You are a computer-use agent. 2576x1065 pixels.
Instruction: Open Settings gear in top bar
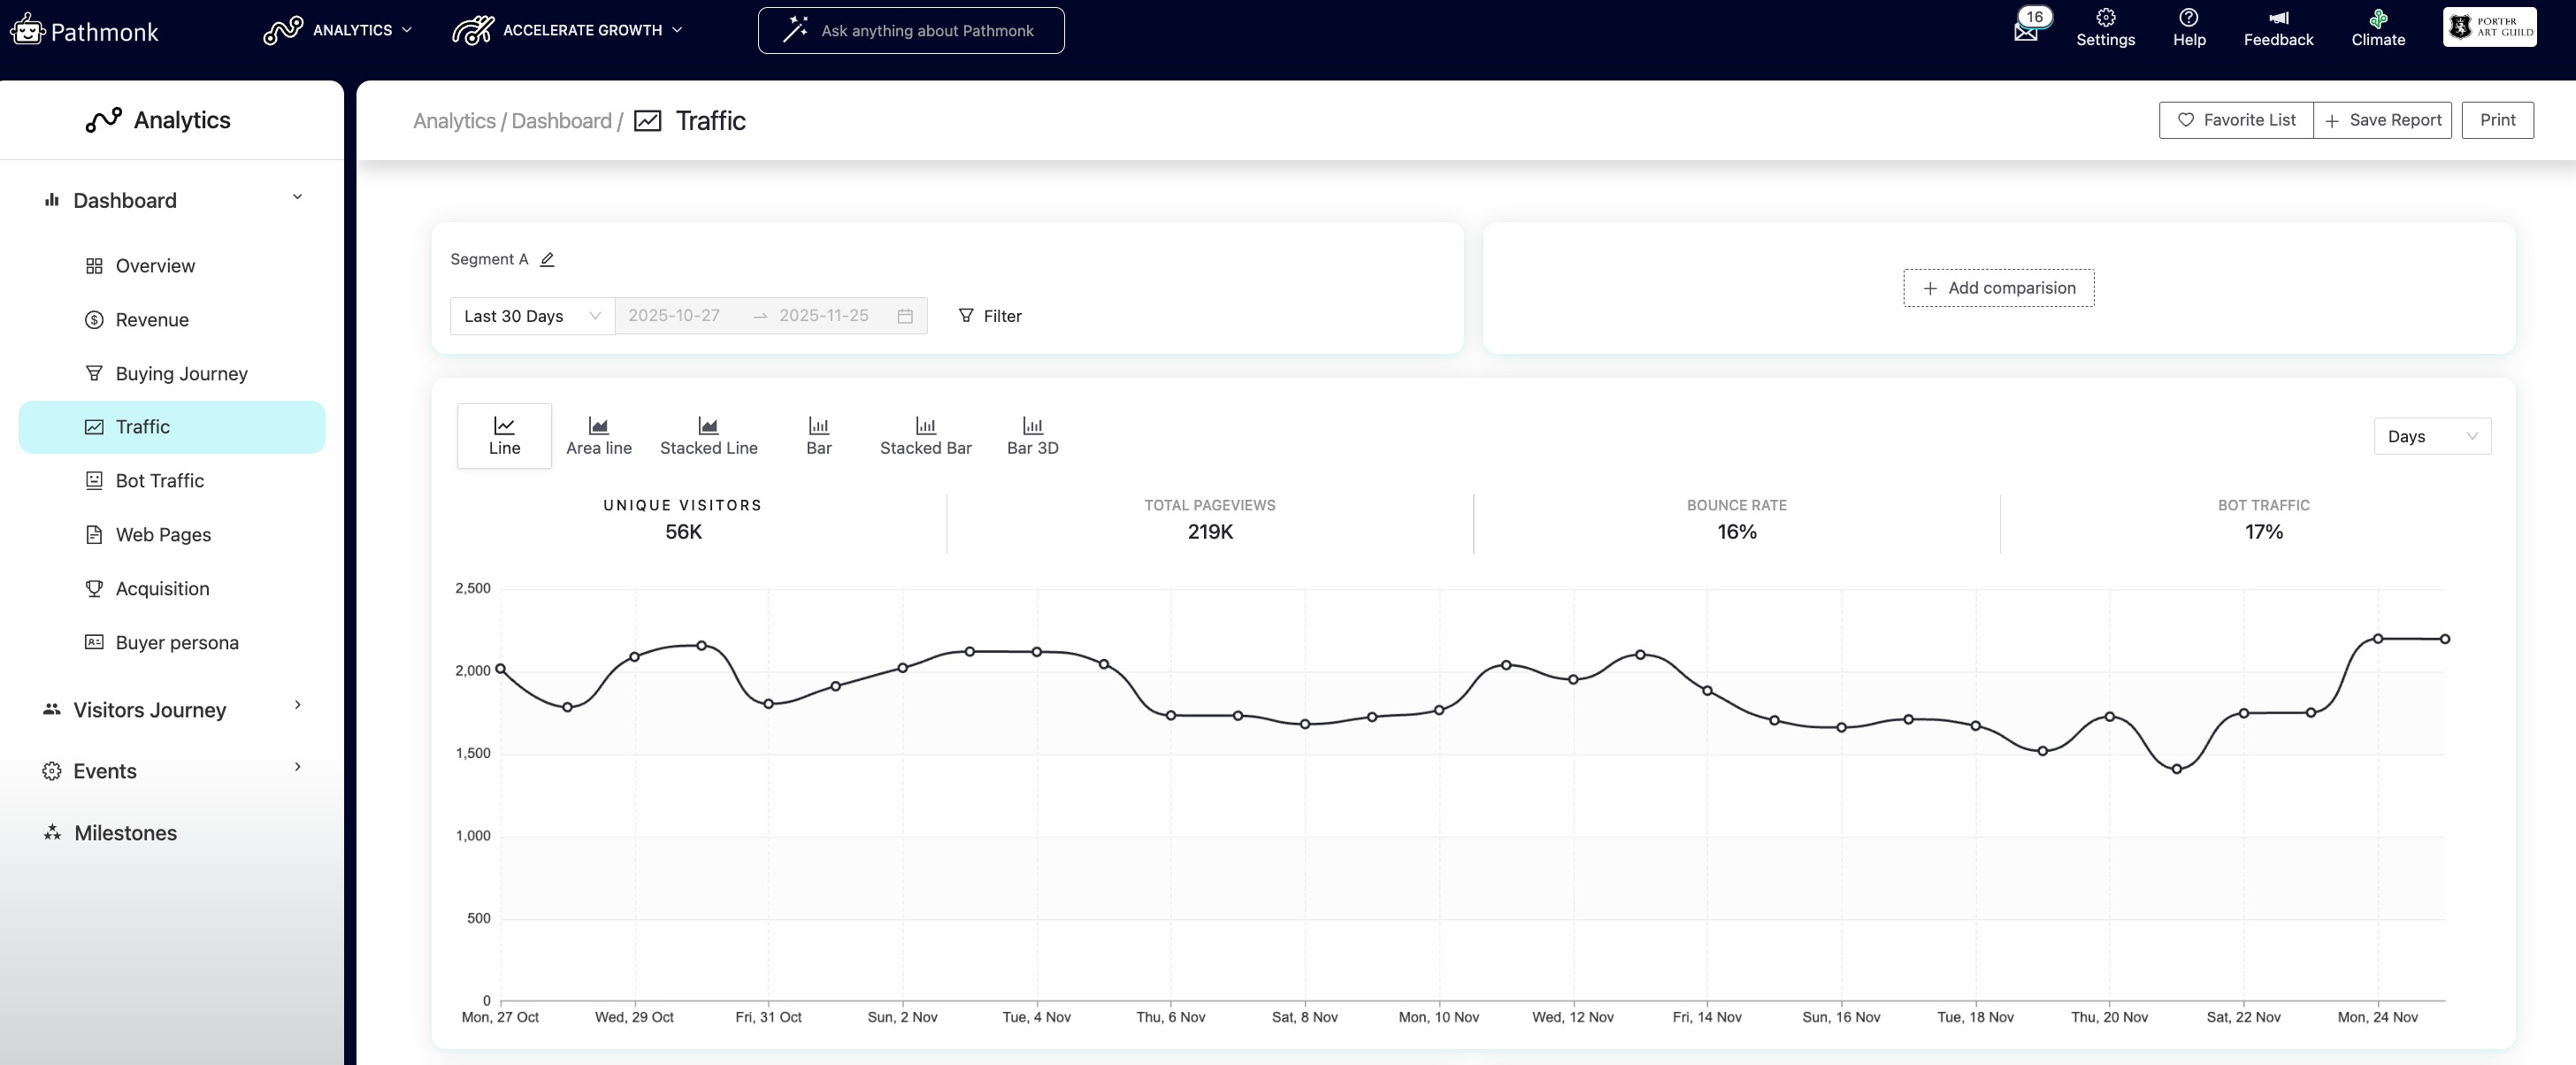(2105, 18)
